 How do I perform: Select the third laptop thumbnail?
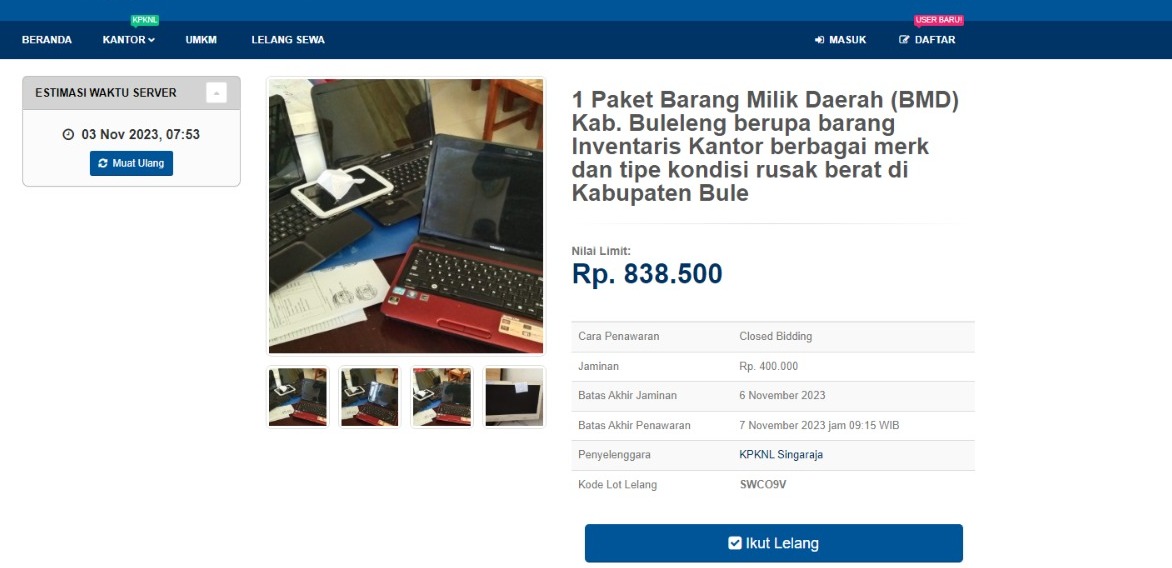[442, 397]
